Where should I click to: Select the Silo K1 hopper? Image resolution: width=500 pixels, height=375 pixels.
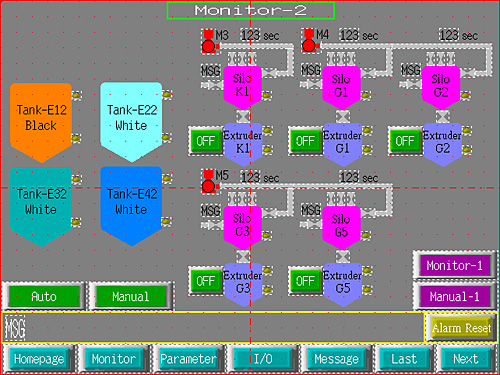click(x=242, y=88)
